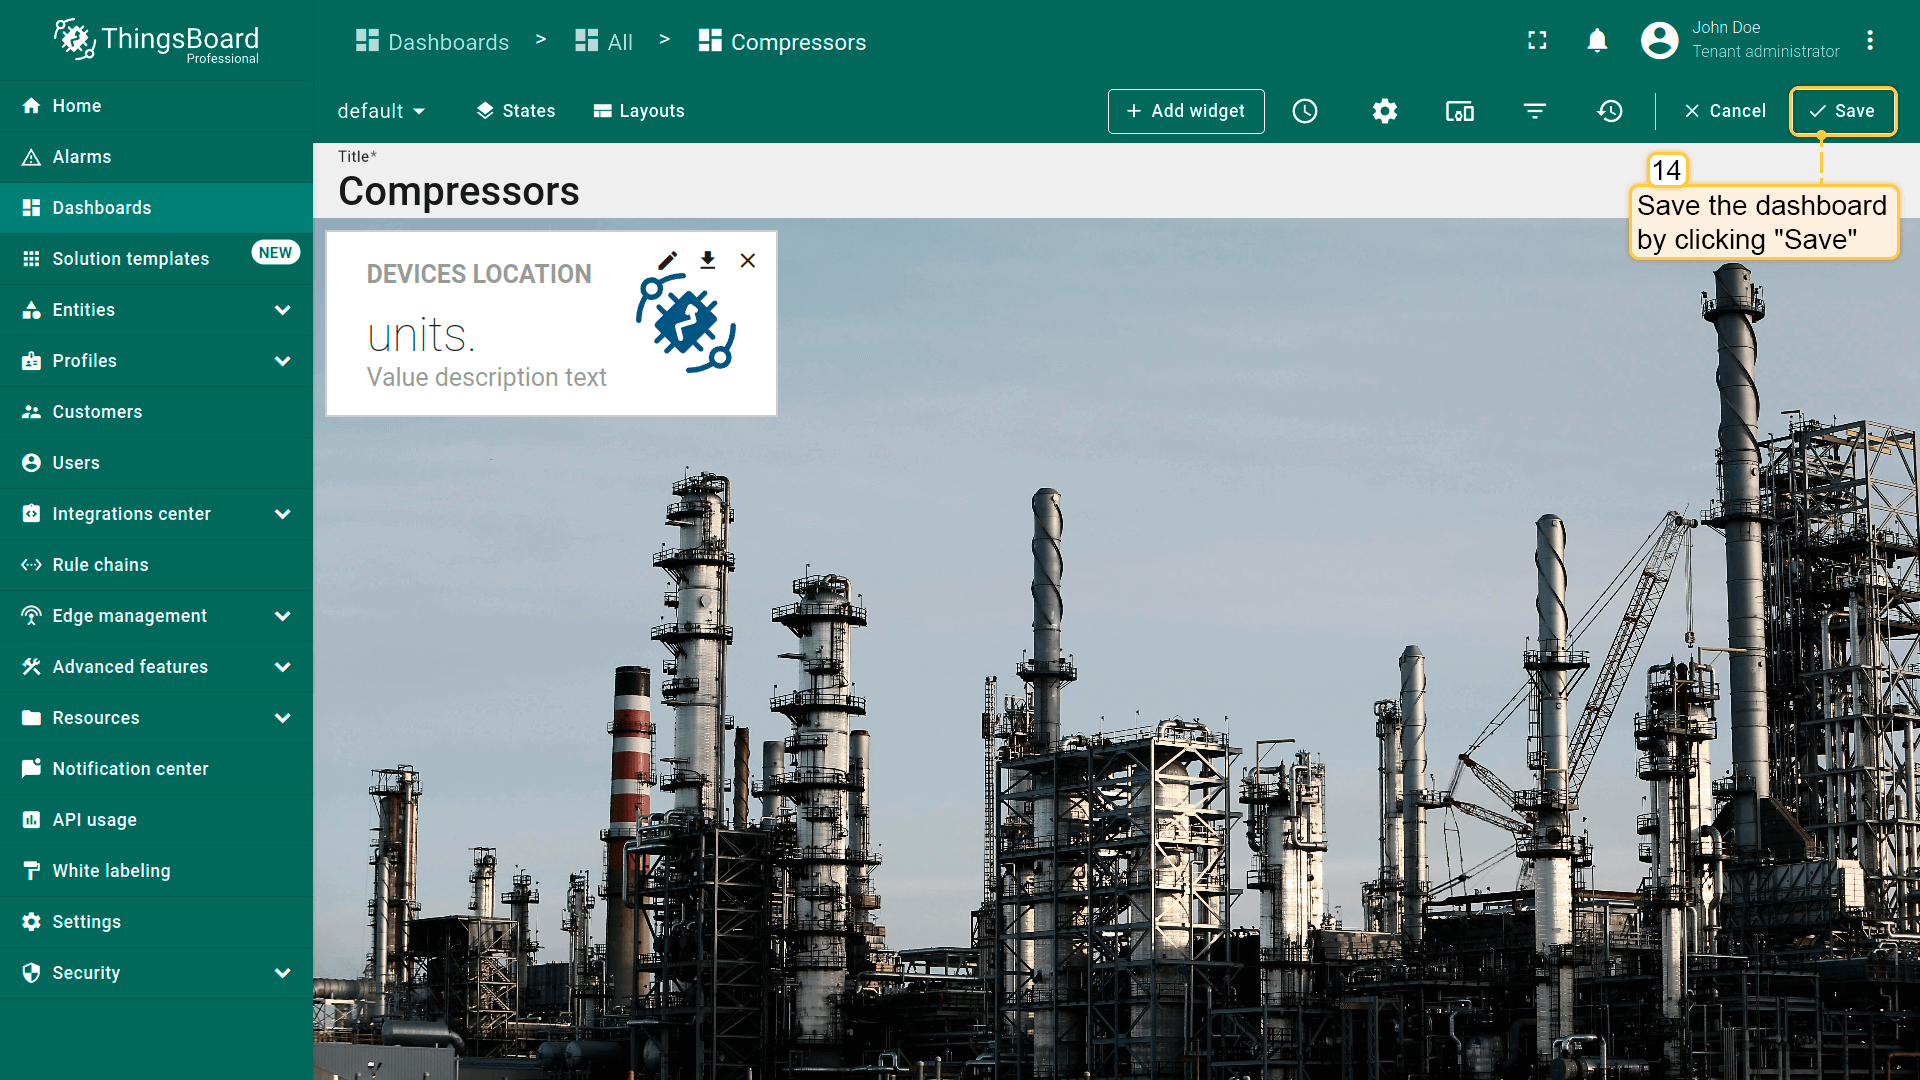Expand Integrations center menu
Viewport: 1920px width, 1080px height.
click(x=282, y=514)
